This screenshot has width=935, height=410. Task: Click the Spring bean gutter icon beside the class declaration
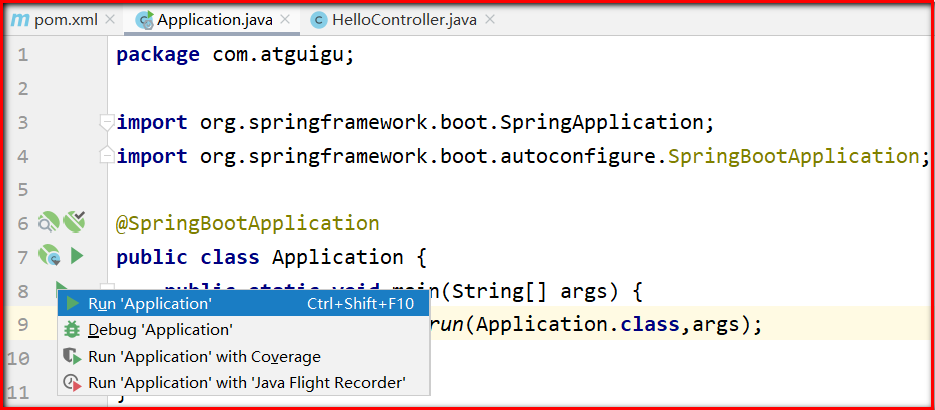[49, 256]
